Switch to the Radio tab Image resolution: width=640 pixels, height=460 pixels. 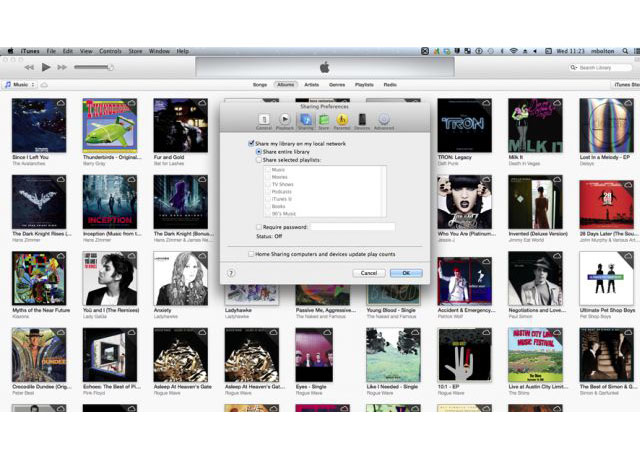[390, 85]
